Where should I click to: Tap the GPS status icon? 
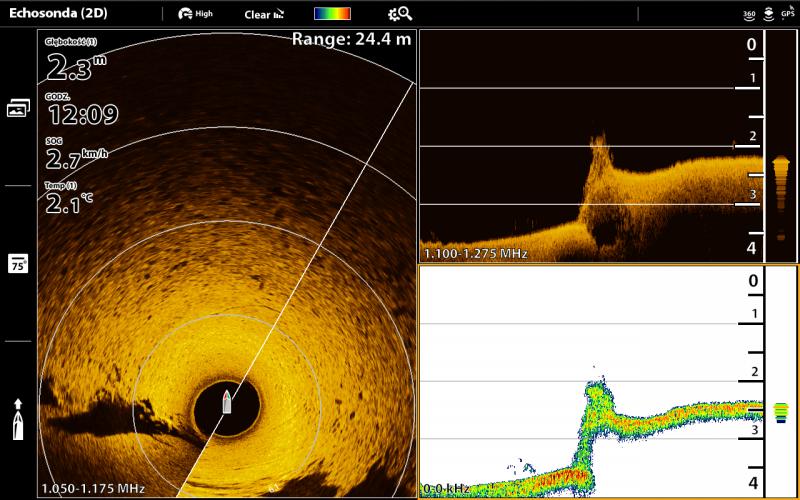(787, 14)
